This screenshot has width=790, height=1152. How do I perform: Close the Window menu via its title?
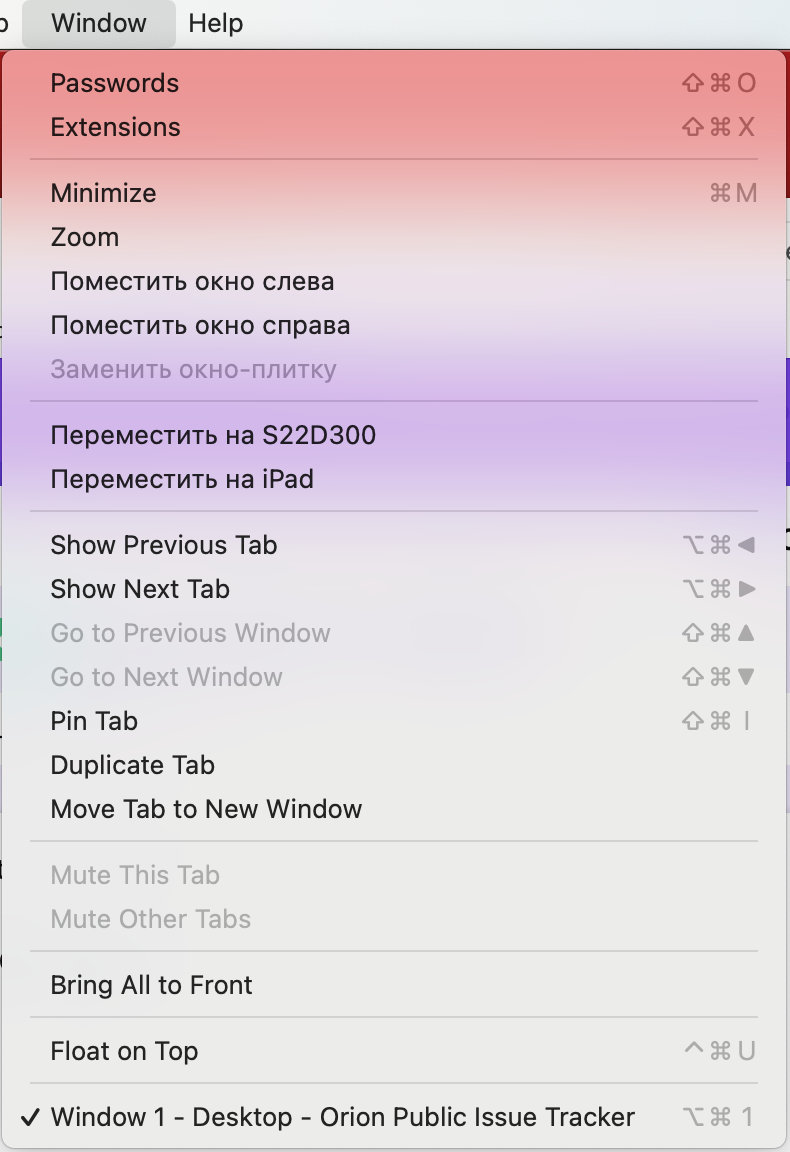(x=99, y=23)
